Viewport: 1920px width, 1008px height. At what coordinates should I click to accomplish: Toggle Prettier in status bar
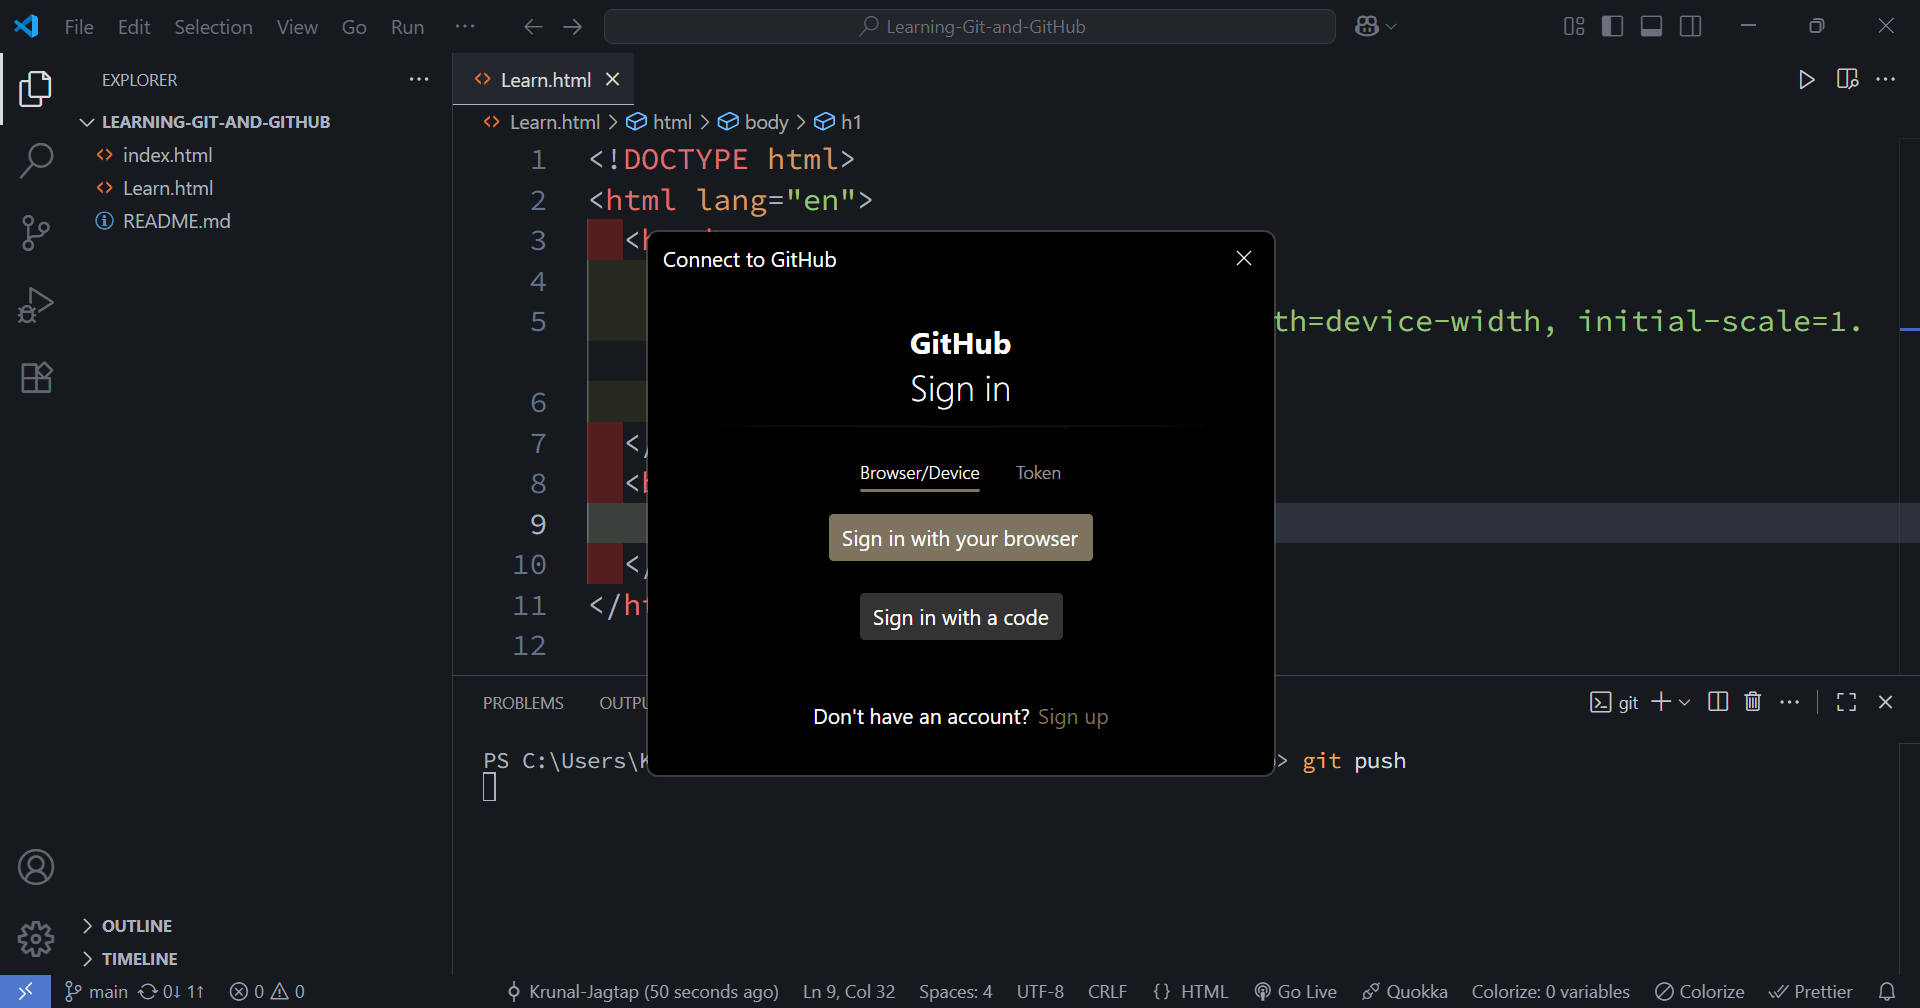pos(1811,992)
